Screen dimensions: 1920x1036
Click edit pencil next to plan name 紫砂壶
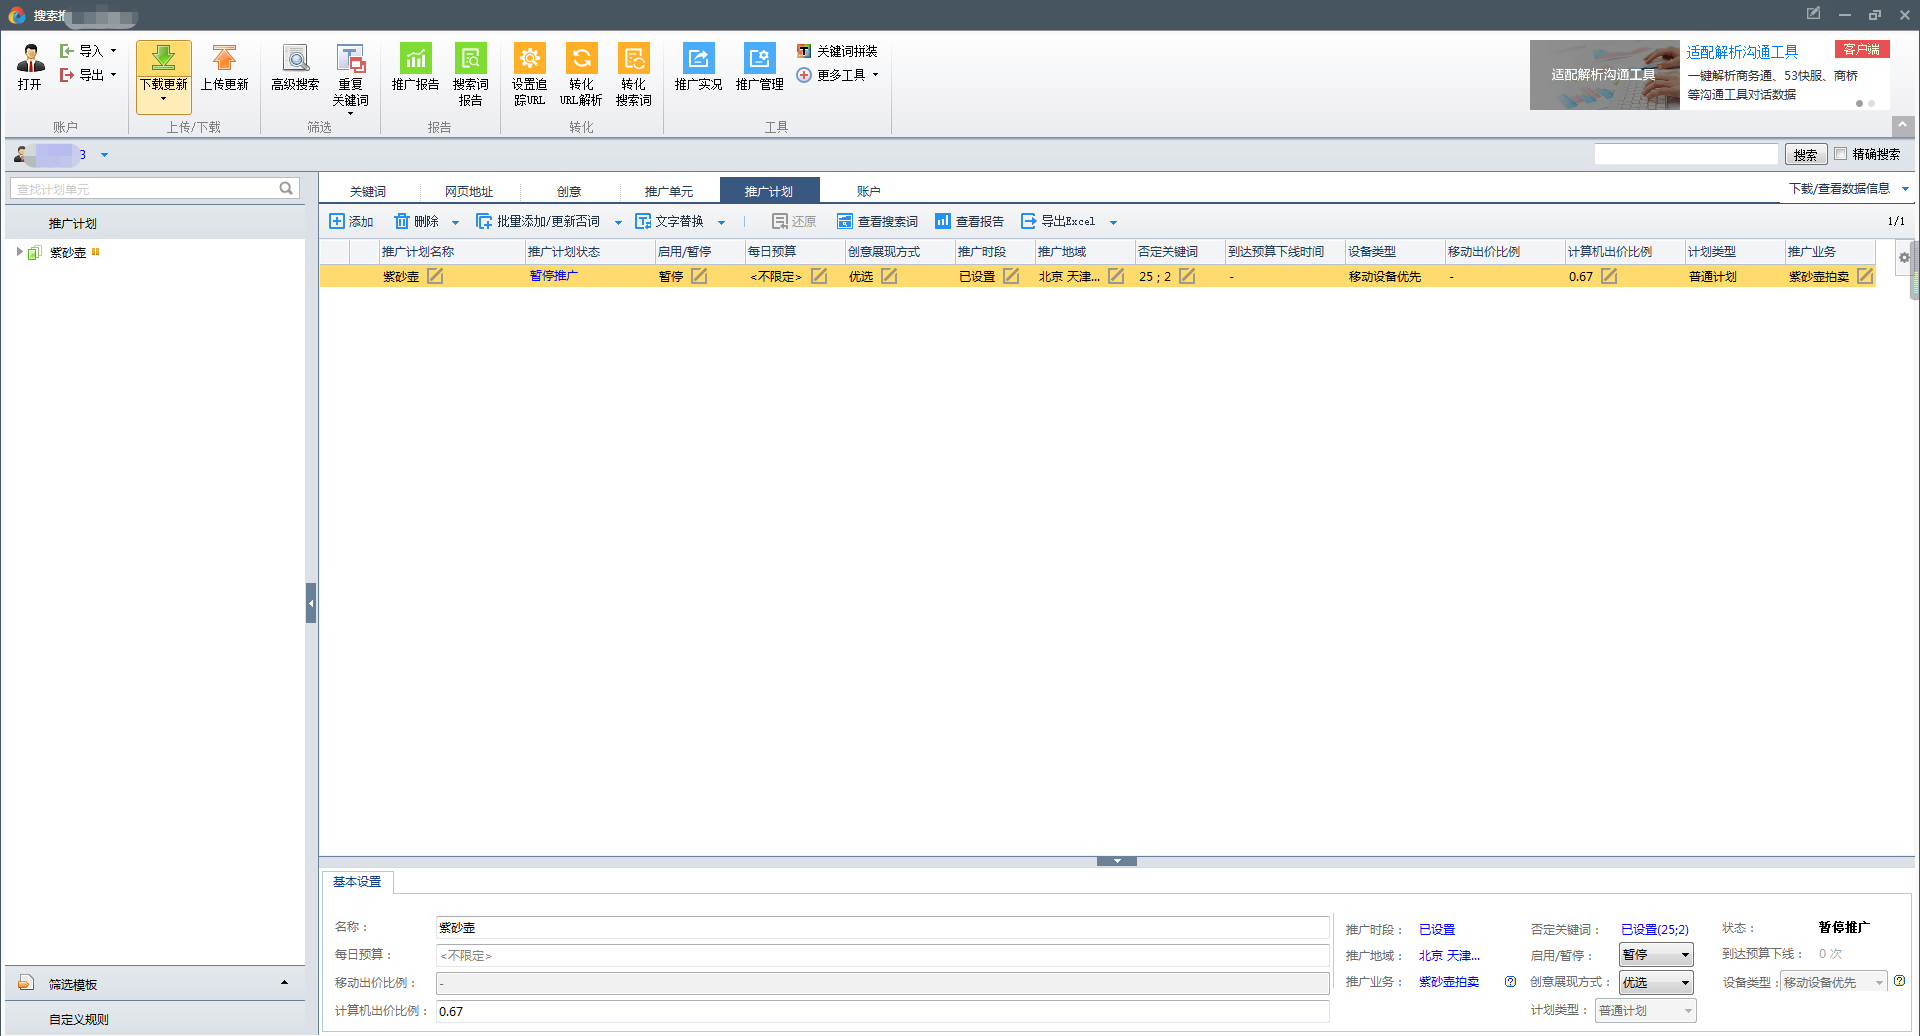point(435,277)
